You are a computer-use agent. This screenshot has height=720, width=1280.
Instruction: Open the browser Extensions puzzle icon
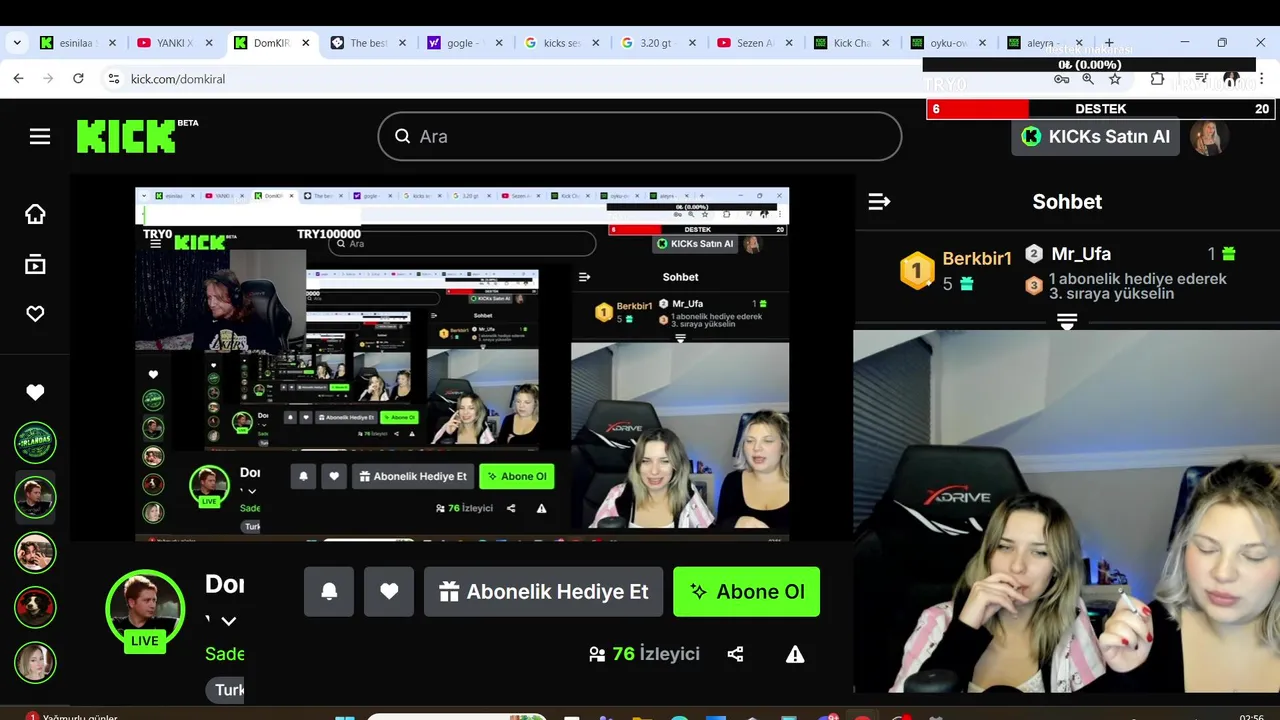[1157, 79]
